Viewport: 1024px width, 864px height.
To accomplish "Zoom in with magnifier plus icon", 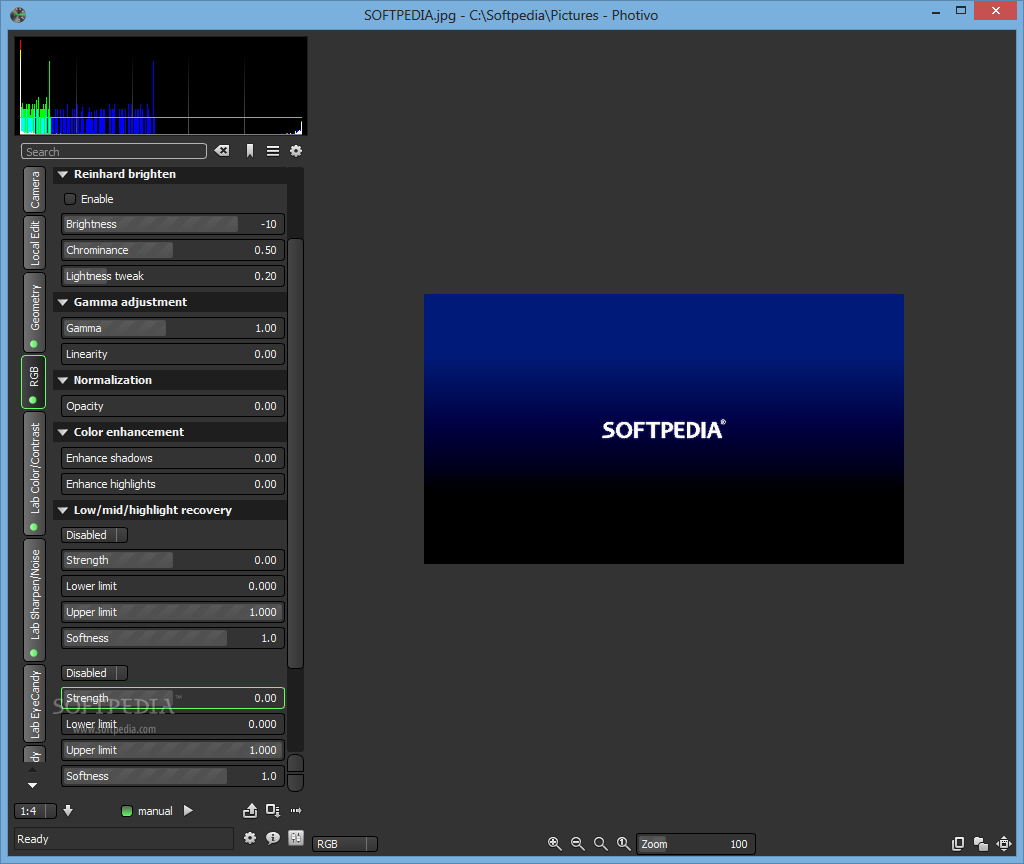I will tap(554, 844).
